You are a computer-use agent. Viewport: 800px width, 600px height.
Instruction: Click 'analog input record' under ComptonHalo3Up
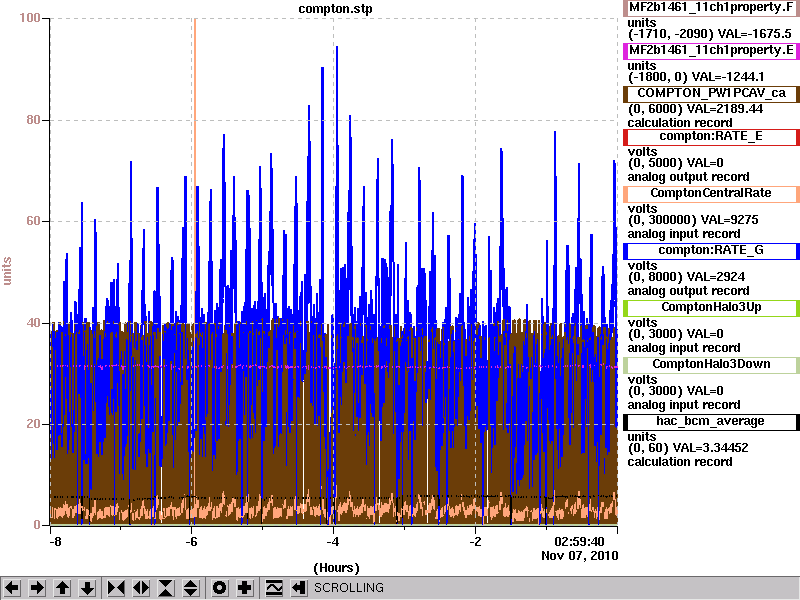pyautogui.click(x=684, y=348)
